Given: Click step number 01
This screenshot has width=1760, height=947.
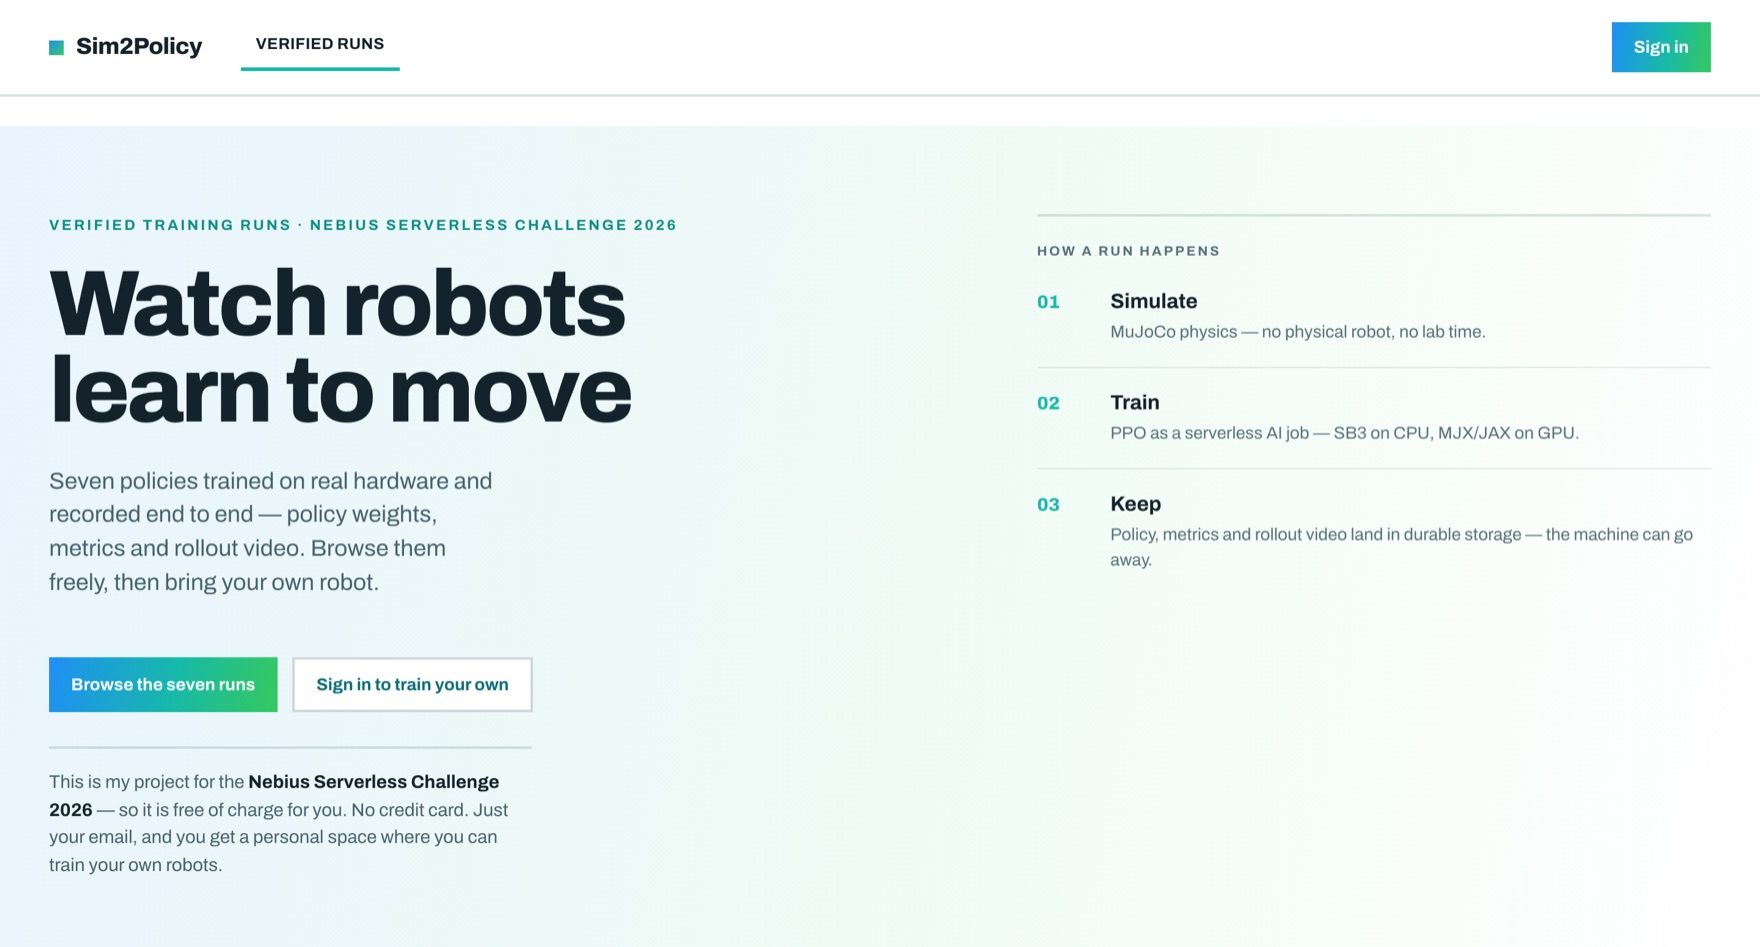Looking at the screenshot, I should click(x=1048, y=302).
